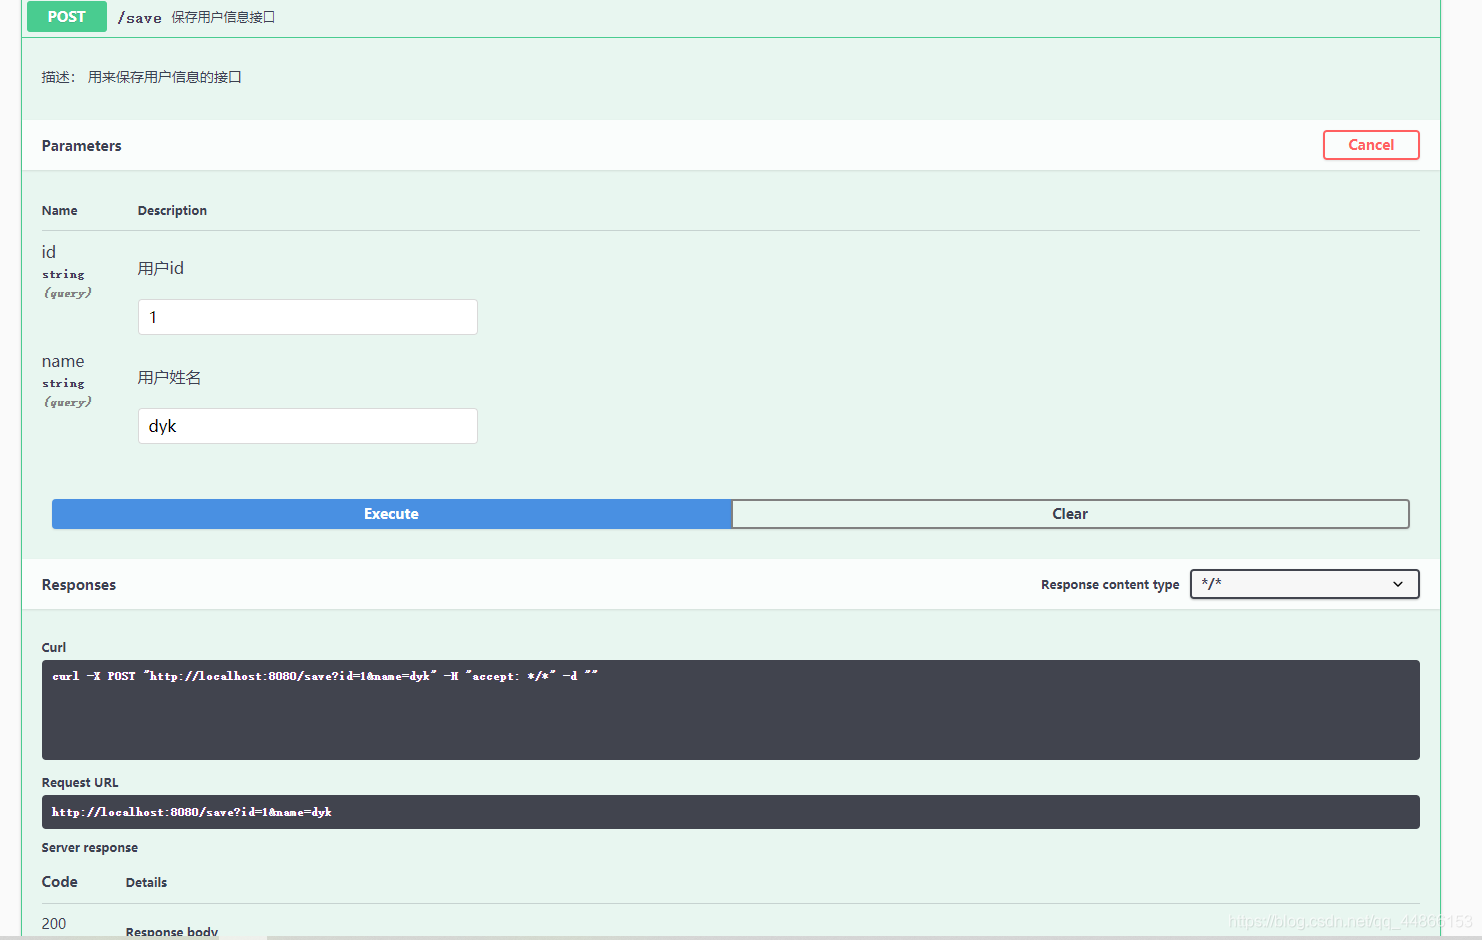This screenshot has height=940, width=1482.
Task: Clear the request results
Action: click(x=1070, y=514)
